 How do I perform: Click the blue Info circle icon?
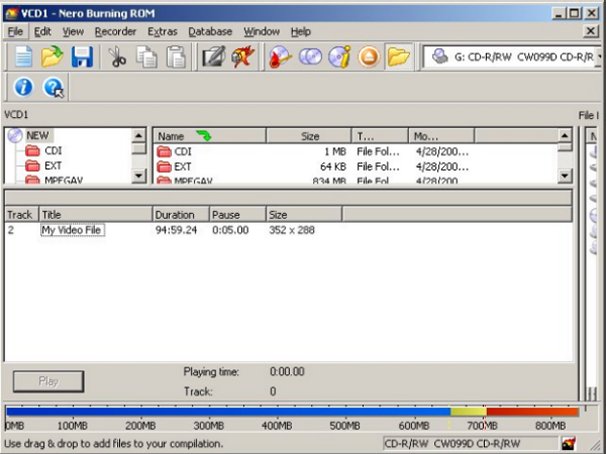[x=24, y=87]
